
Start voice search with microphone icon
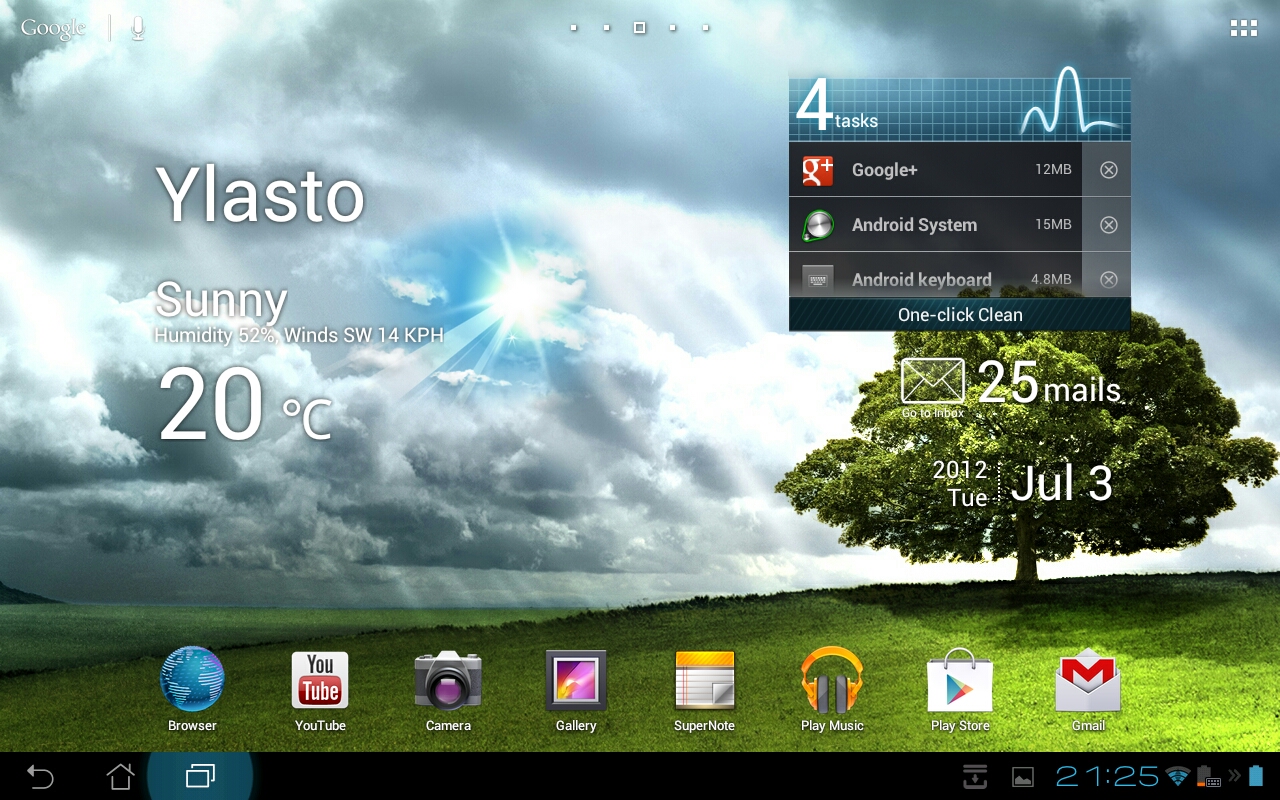coord(137,28)
